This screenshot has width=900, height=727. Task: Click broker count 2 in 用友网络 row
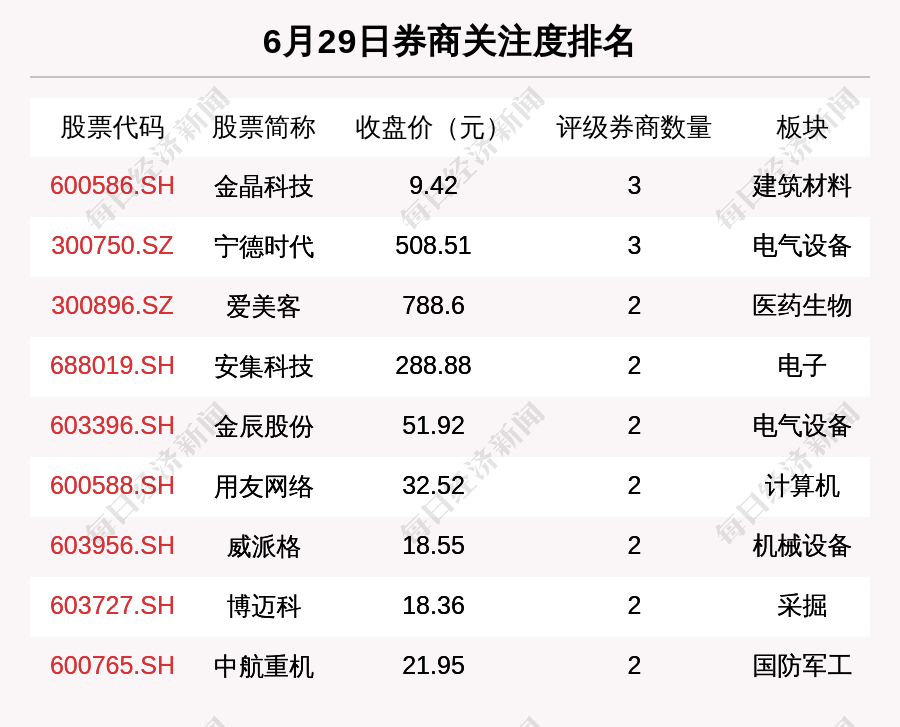[x=634, y=486]
